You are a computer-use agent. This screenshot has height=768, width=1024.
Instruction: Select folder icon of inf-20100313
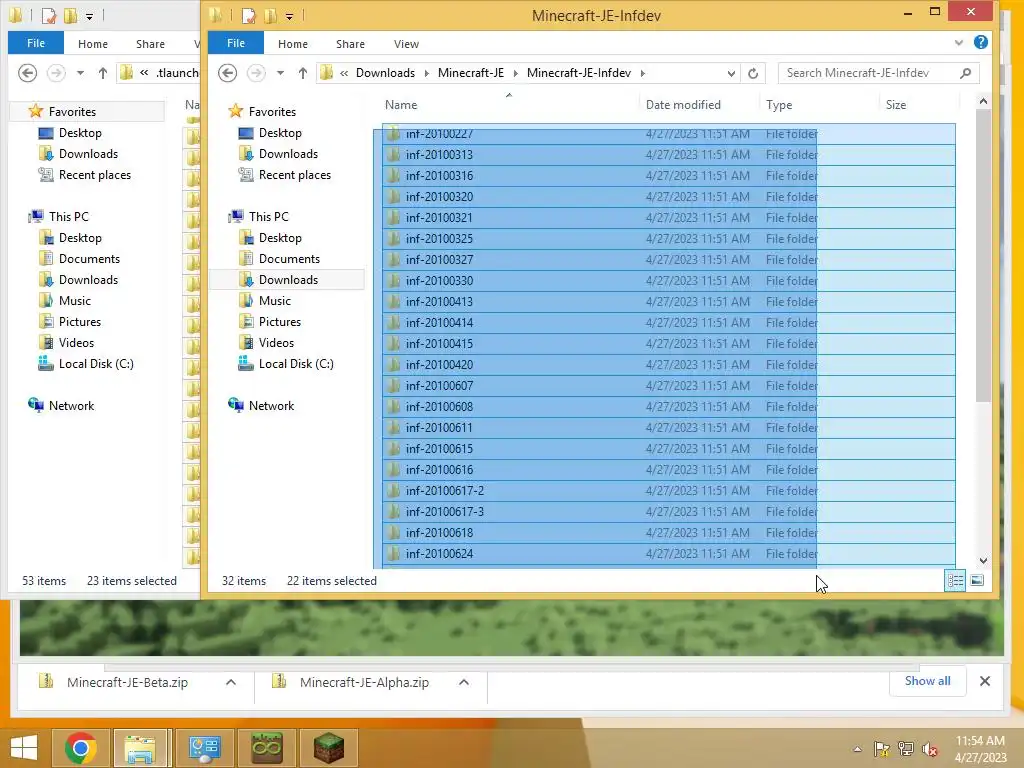pyautogui.click(x=392, y=154)
